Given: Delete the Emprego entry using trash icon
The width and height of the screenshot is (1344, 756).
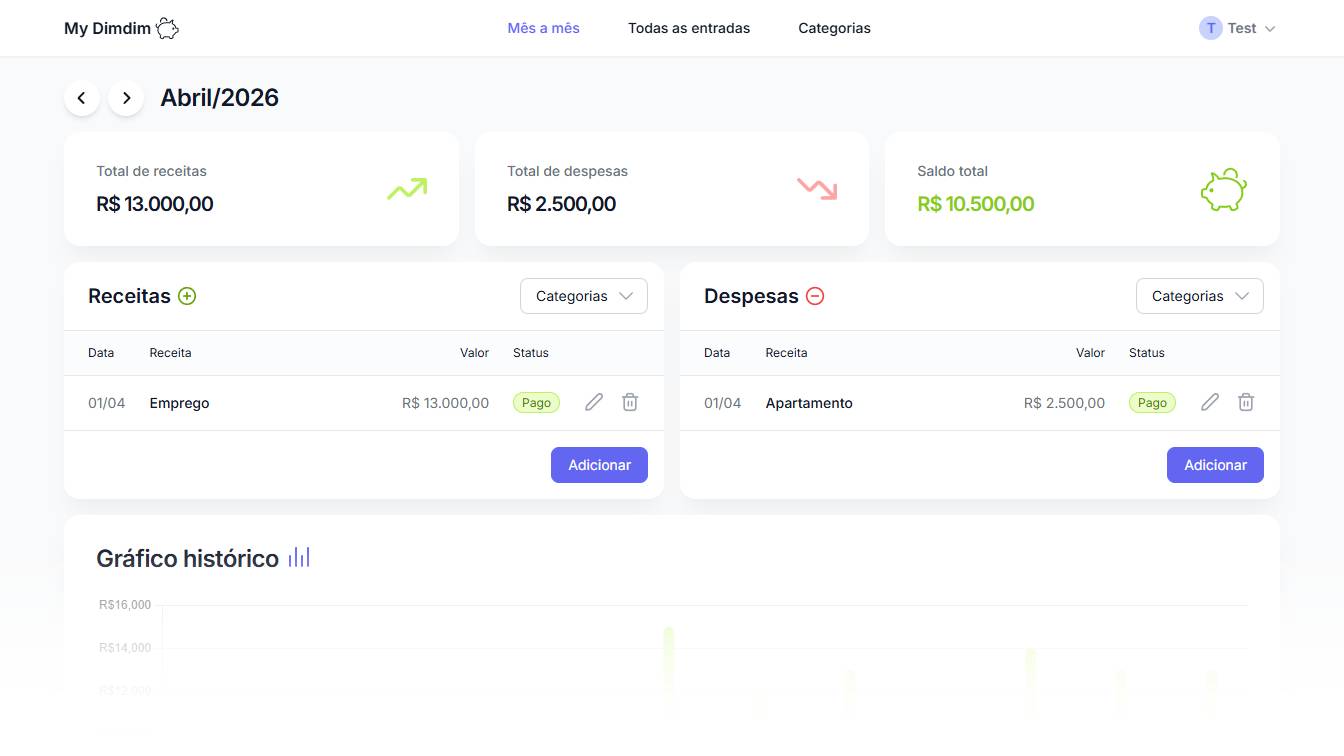Looking at the screenshot, I should click(x=630, y=402).
